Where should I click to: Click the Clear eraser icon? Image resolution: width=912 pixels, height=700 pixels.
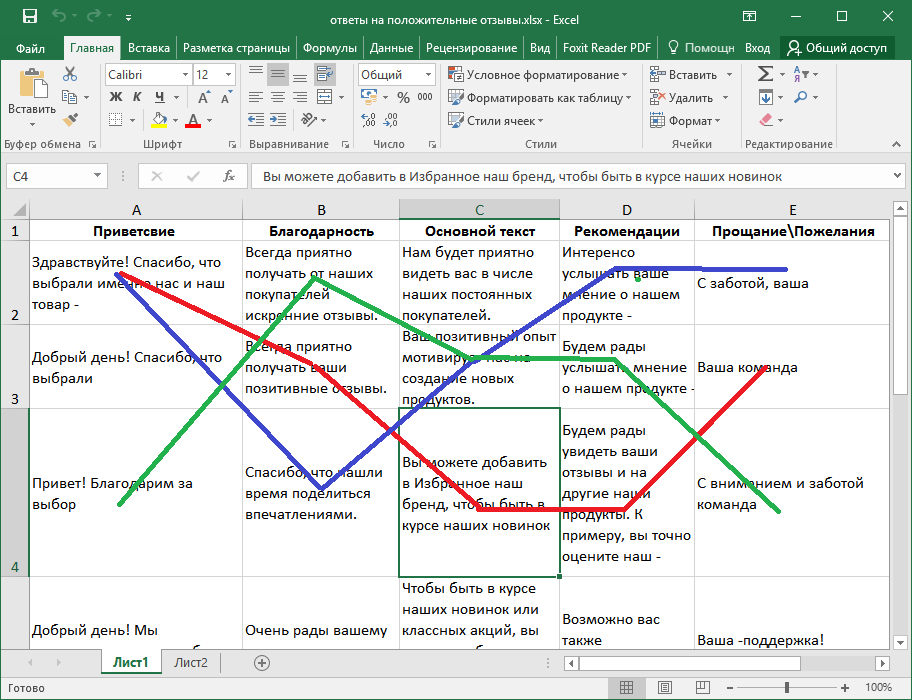[766, 120]
